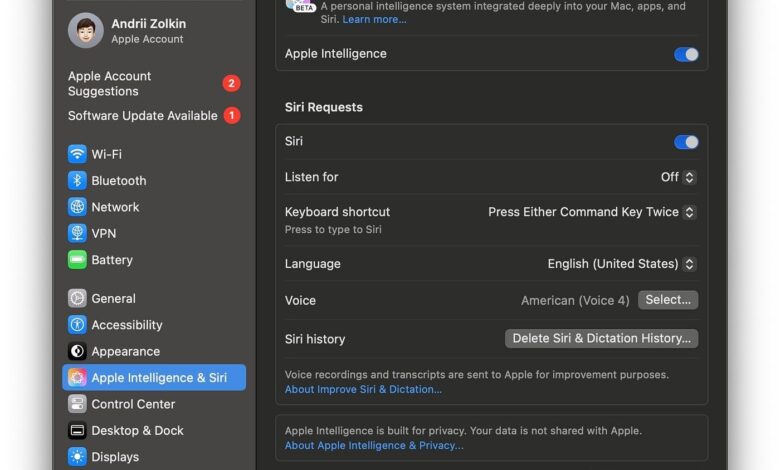Select Accessibility in sidebar
Screen dimensions: 780x470
[x=154, y=324]
